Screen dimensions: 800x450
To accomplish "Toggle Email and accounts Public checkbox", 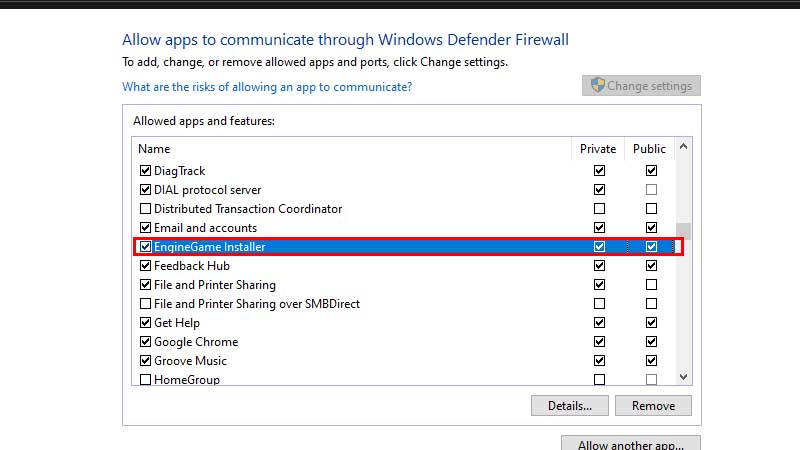I will tap(651, 228).
